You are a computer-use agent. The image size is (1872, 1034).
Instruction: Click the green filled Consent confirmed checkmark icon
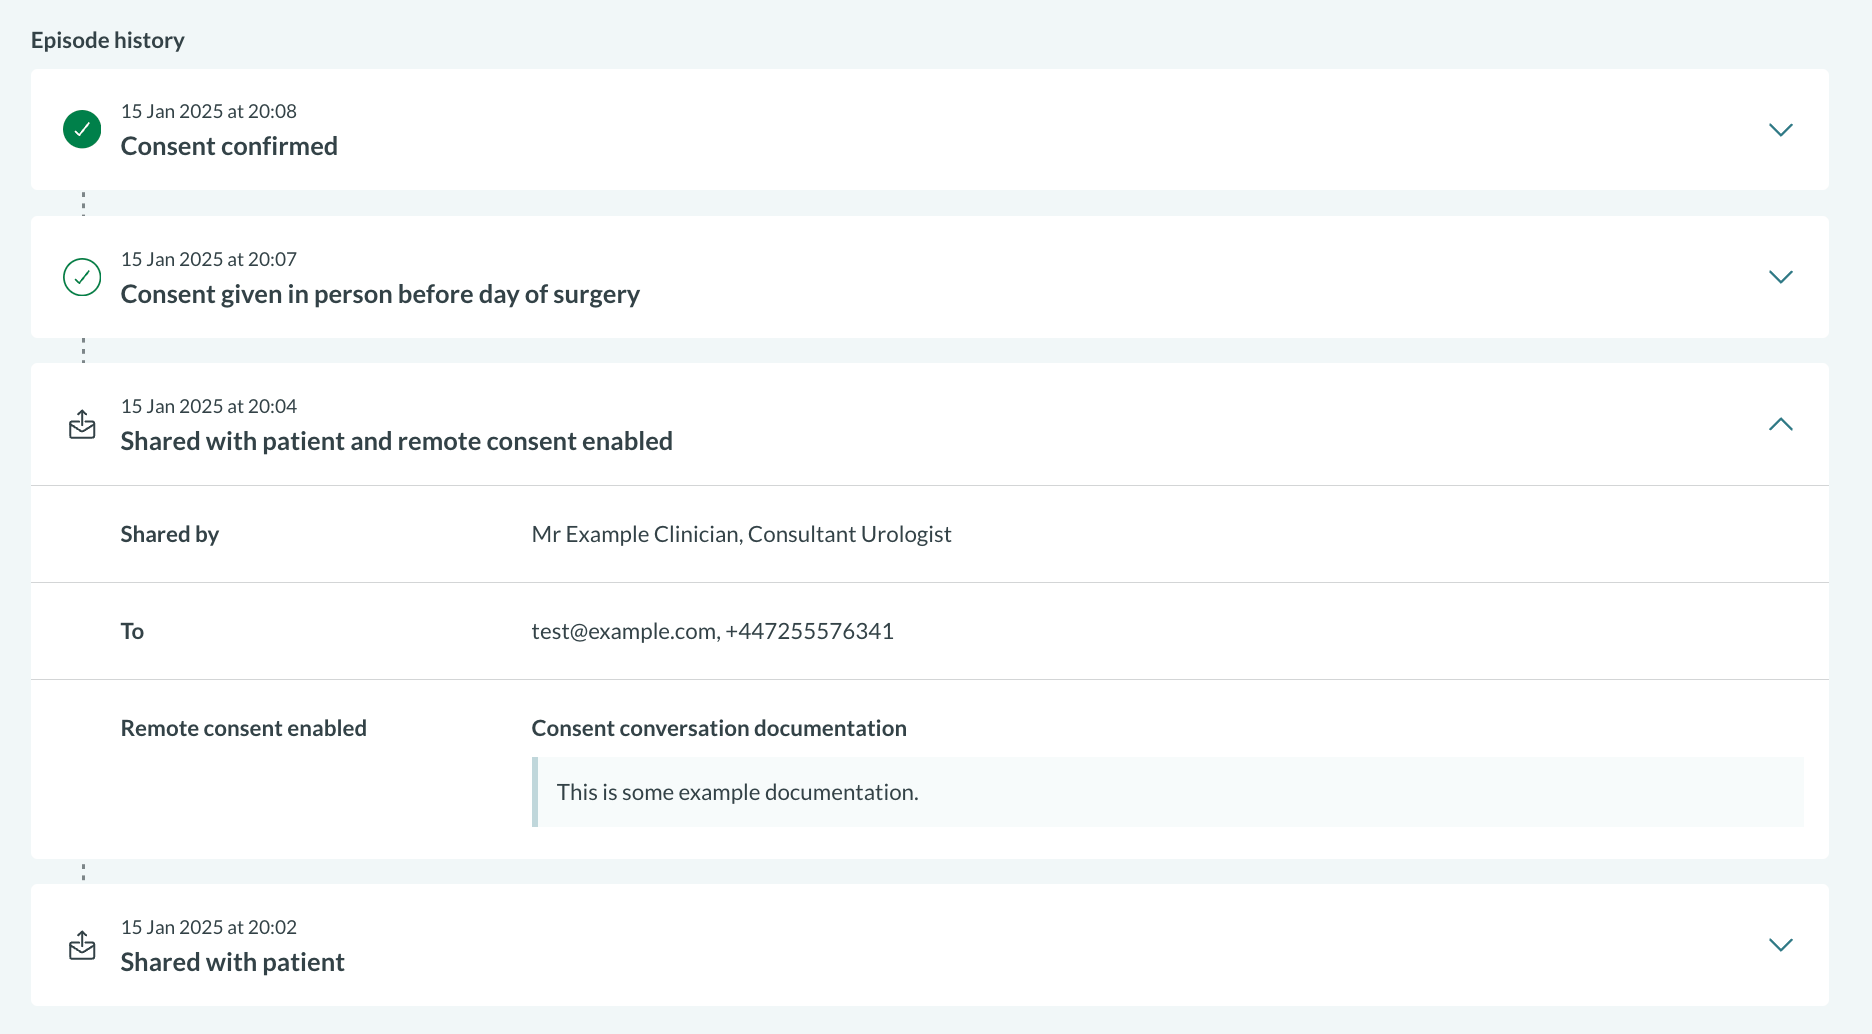(82, 129)
